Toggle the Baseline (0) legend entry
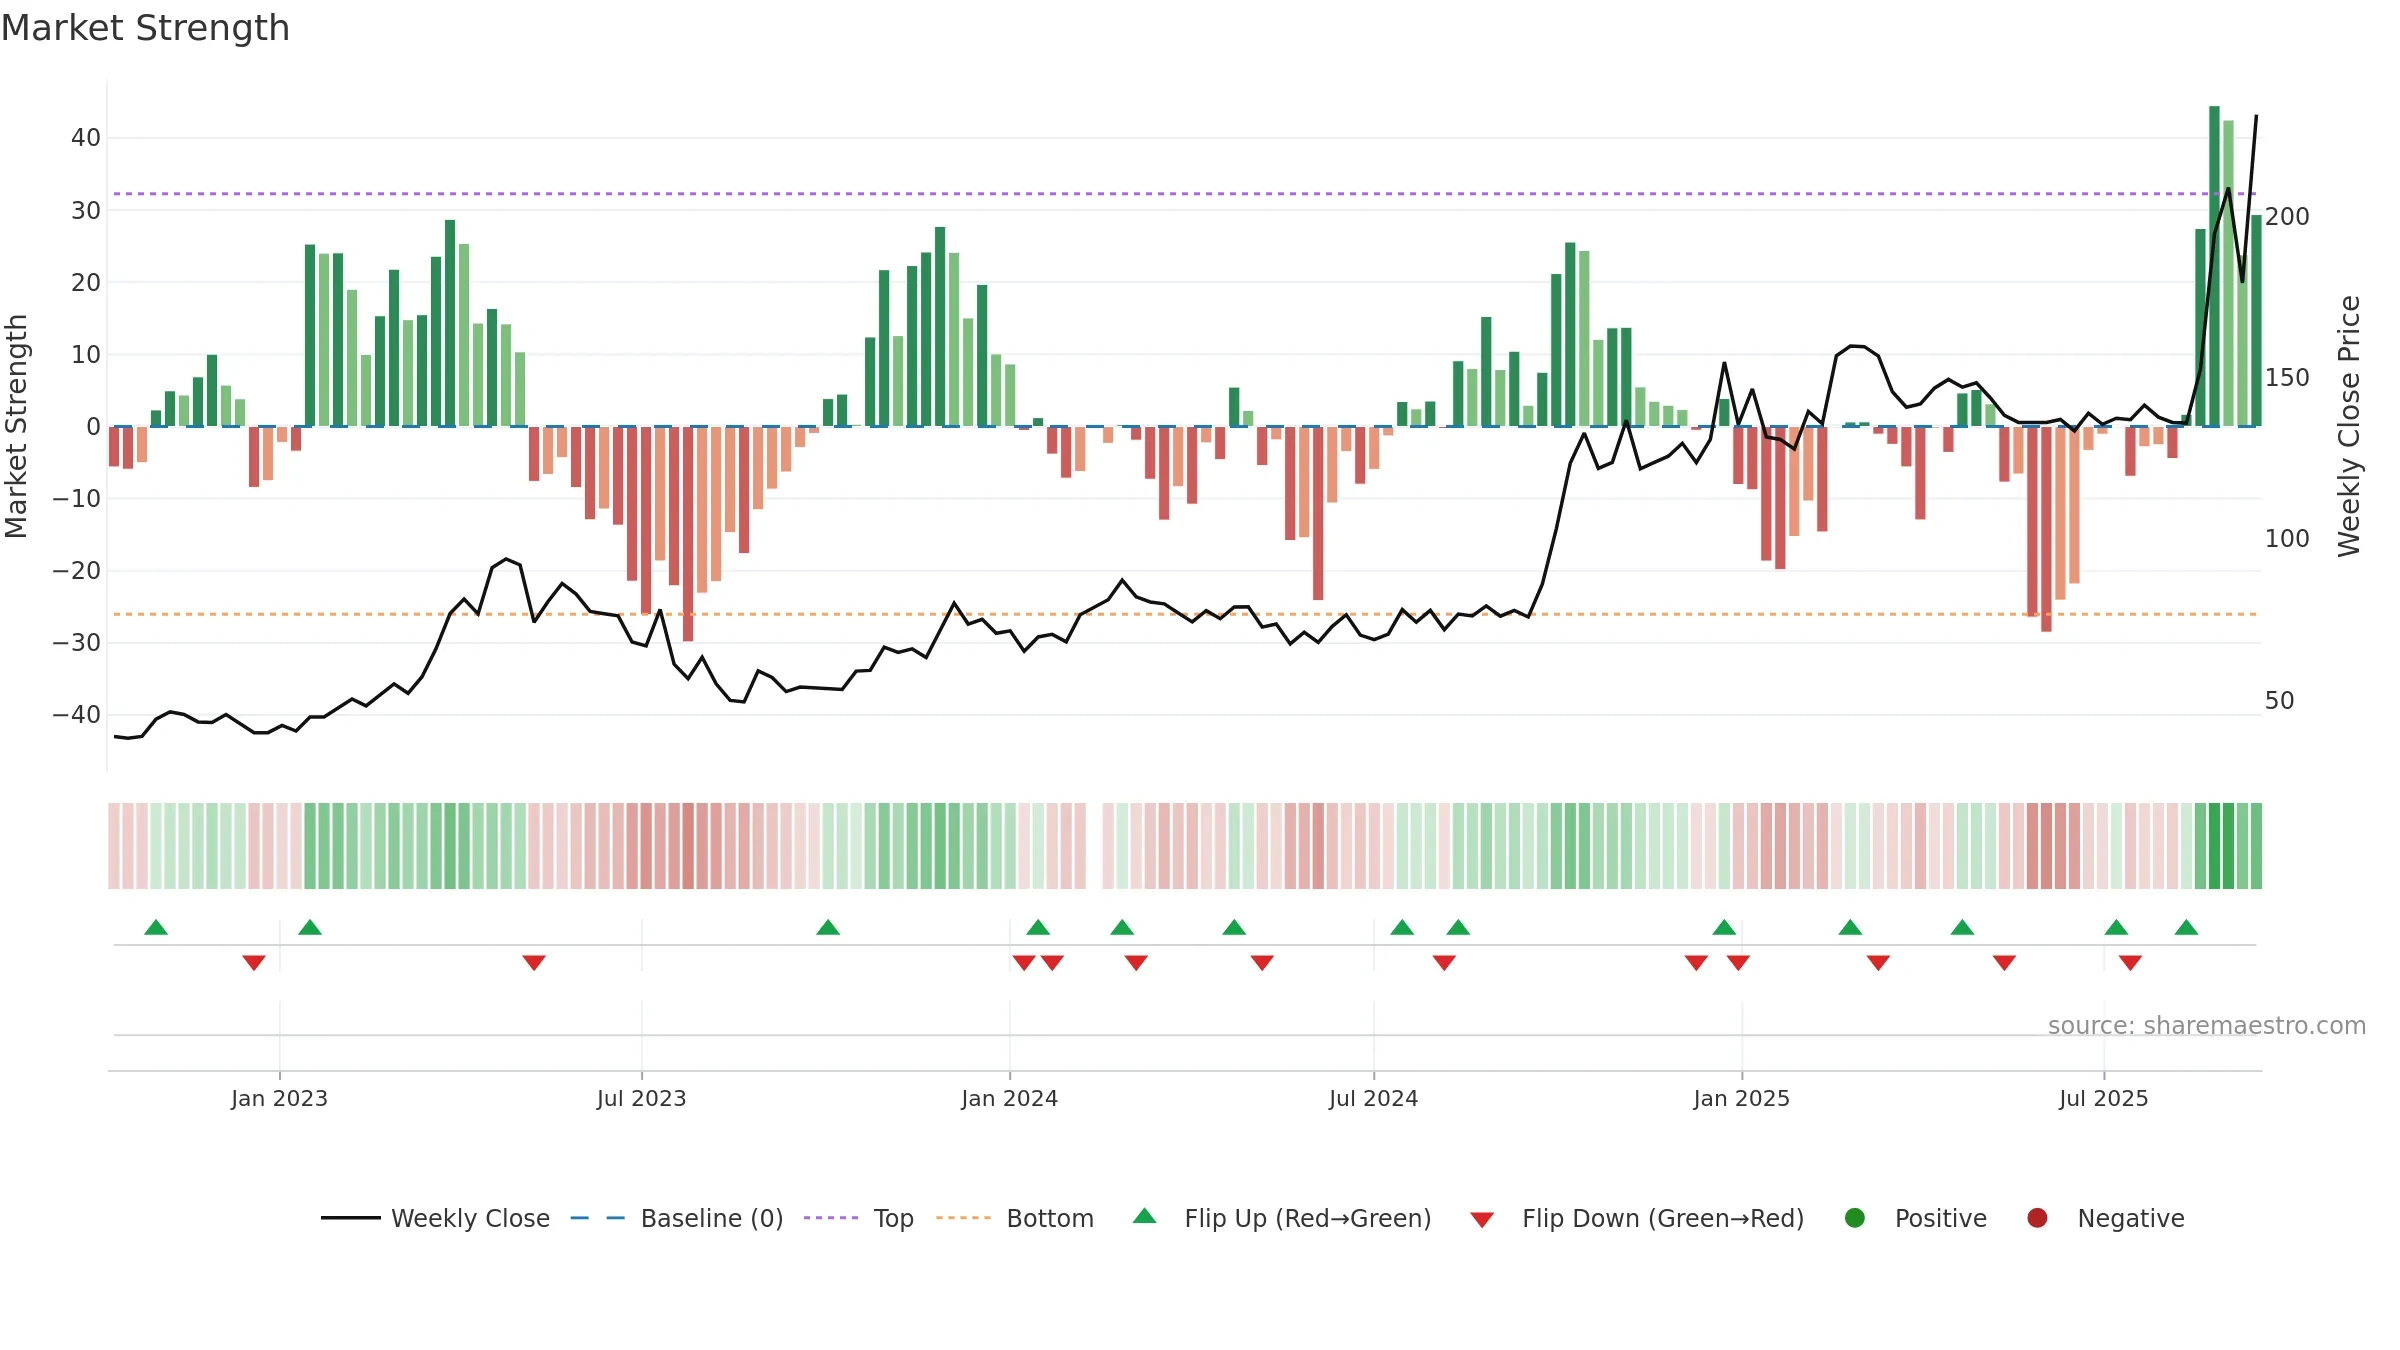Image resolution: width=2400 pixels, height=1350 pixels. (677, 1218)
